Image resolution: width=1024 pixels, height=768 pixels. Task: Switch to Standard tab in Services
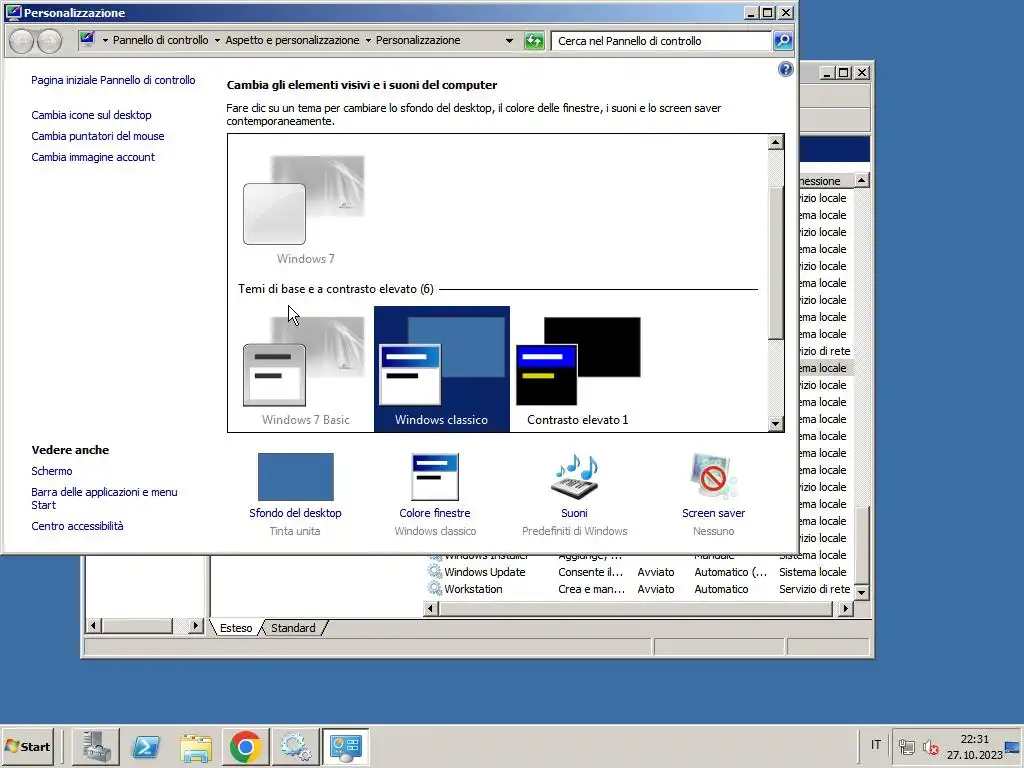293,628
